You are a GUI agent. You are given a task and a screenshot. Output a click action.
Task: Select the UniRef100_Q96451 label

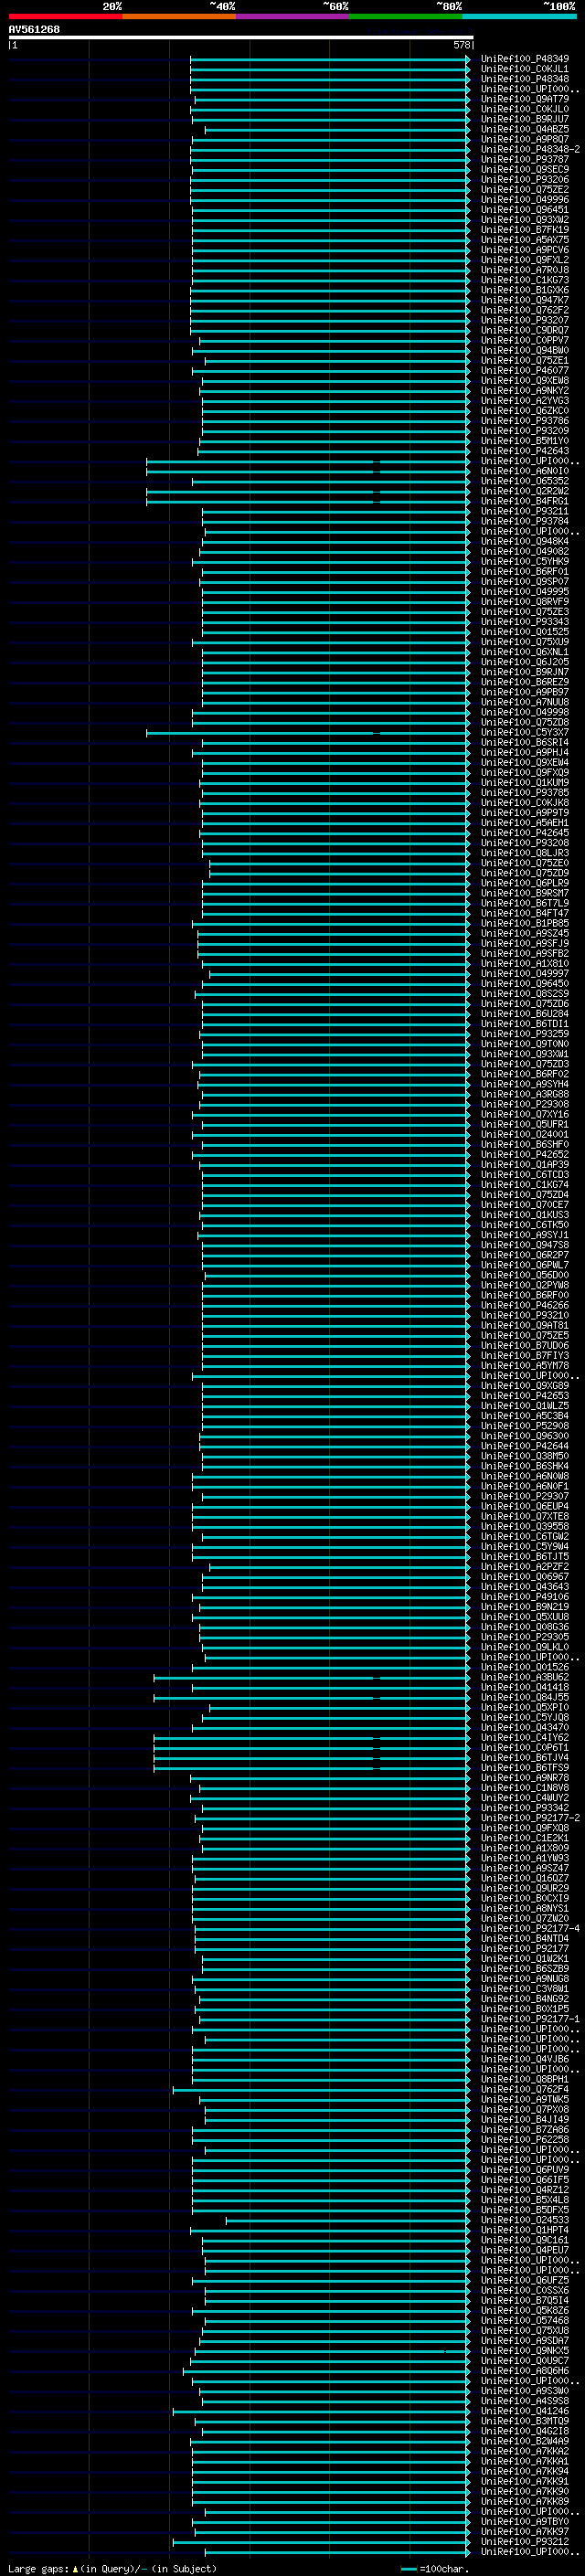point(525,209)
